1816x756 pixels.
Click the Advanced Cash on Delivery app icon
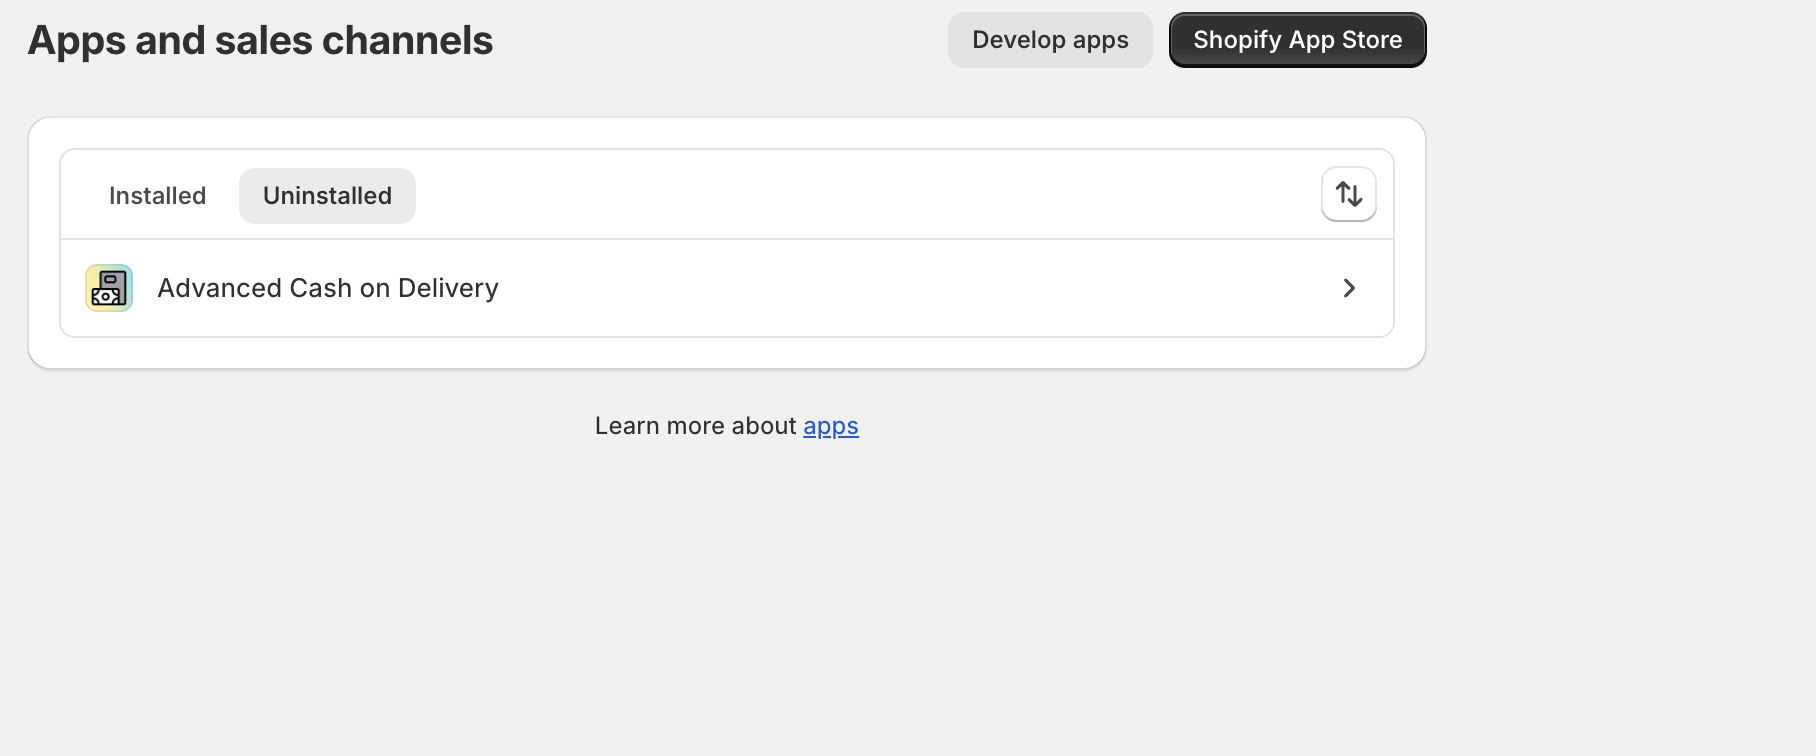(109, 288)
